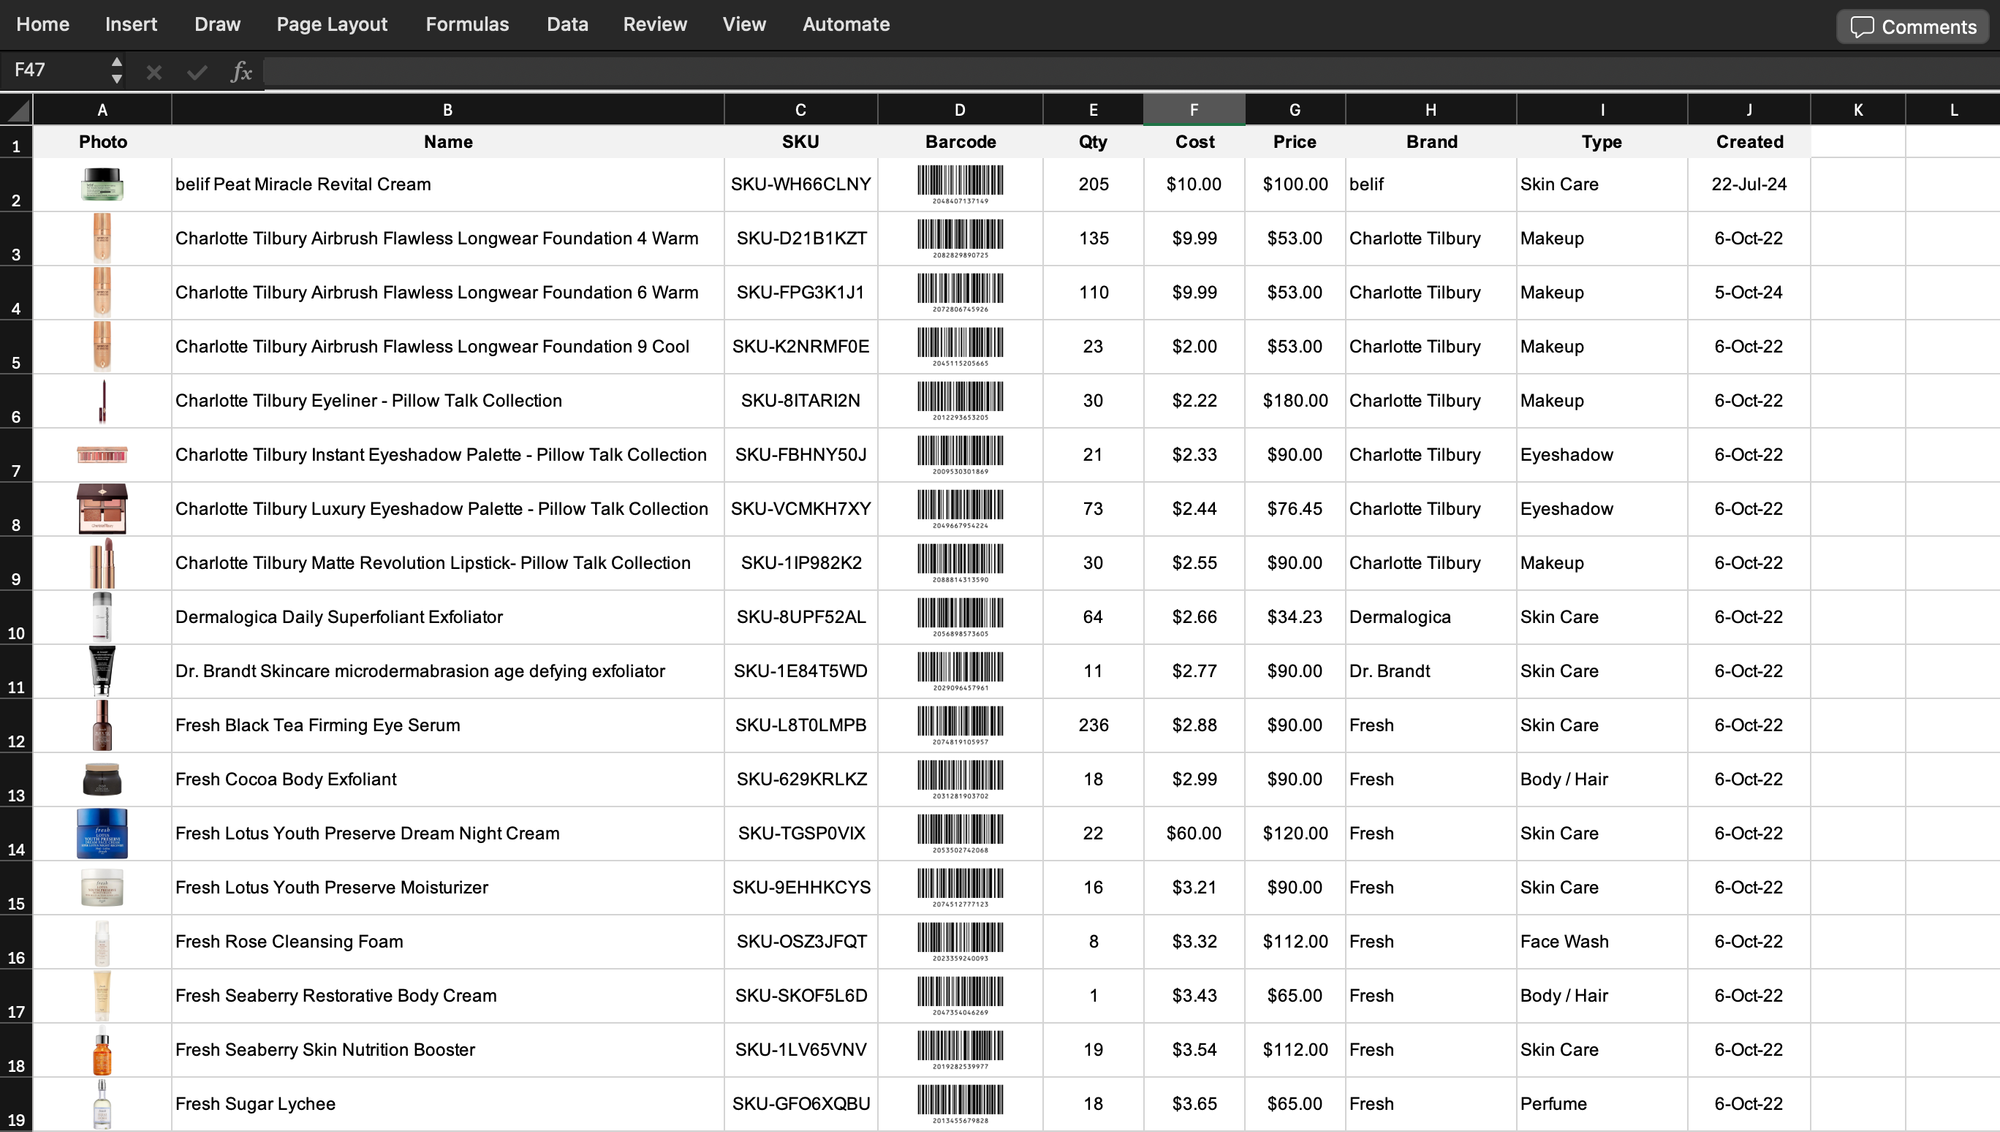Open the Insert ribbon tab
Screen dimensions: 2000x1132
pyautogui.click(x=131, y=24)
